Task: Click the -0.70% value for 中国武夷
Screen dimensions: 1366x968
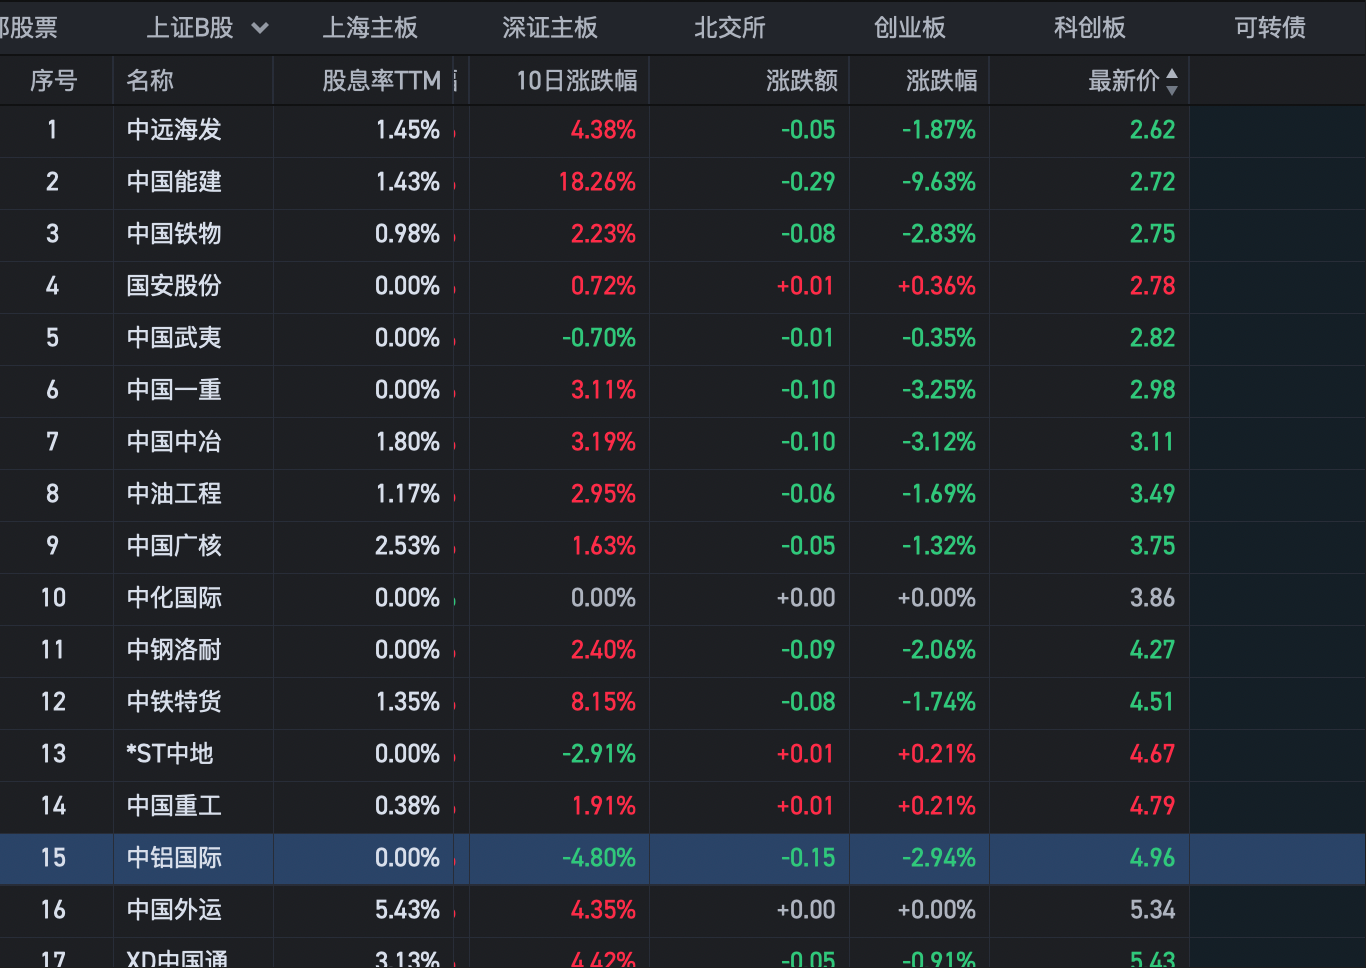Action: pyautogui.click(x=599, y=338)
